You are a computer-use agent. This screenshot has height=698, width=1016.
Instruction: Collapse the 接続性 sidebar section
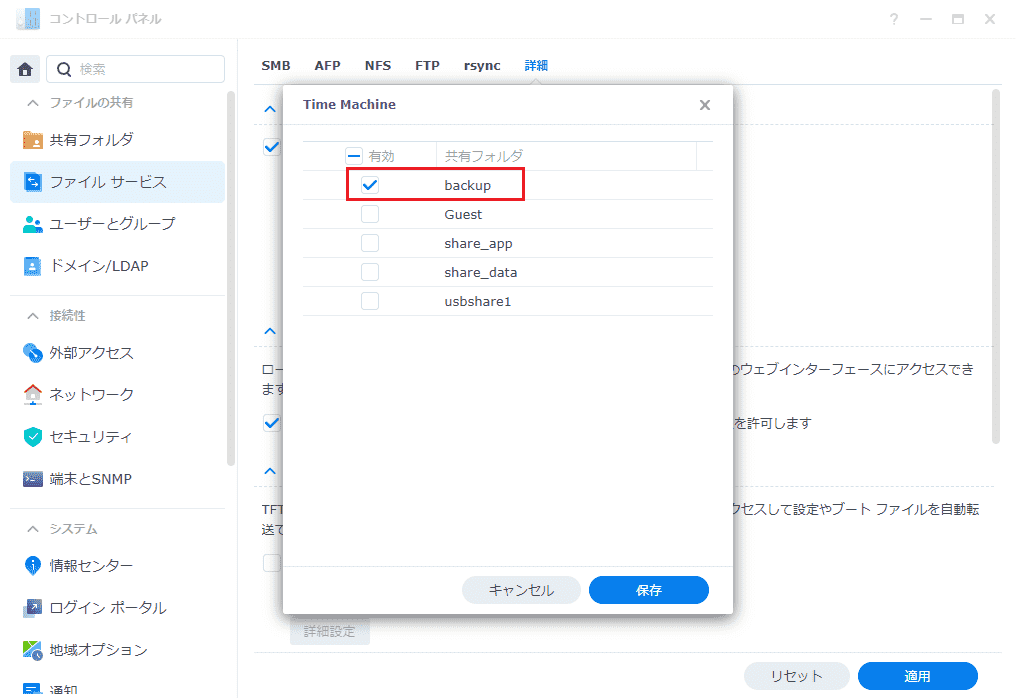(x=32, y=316)
